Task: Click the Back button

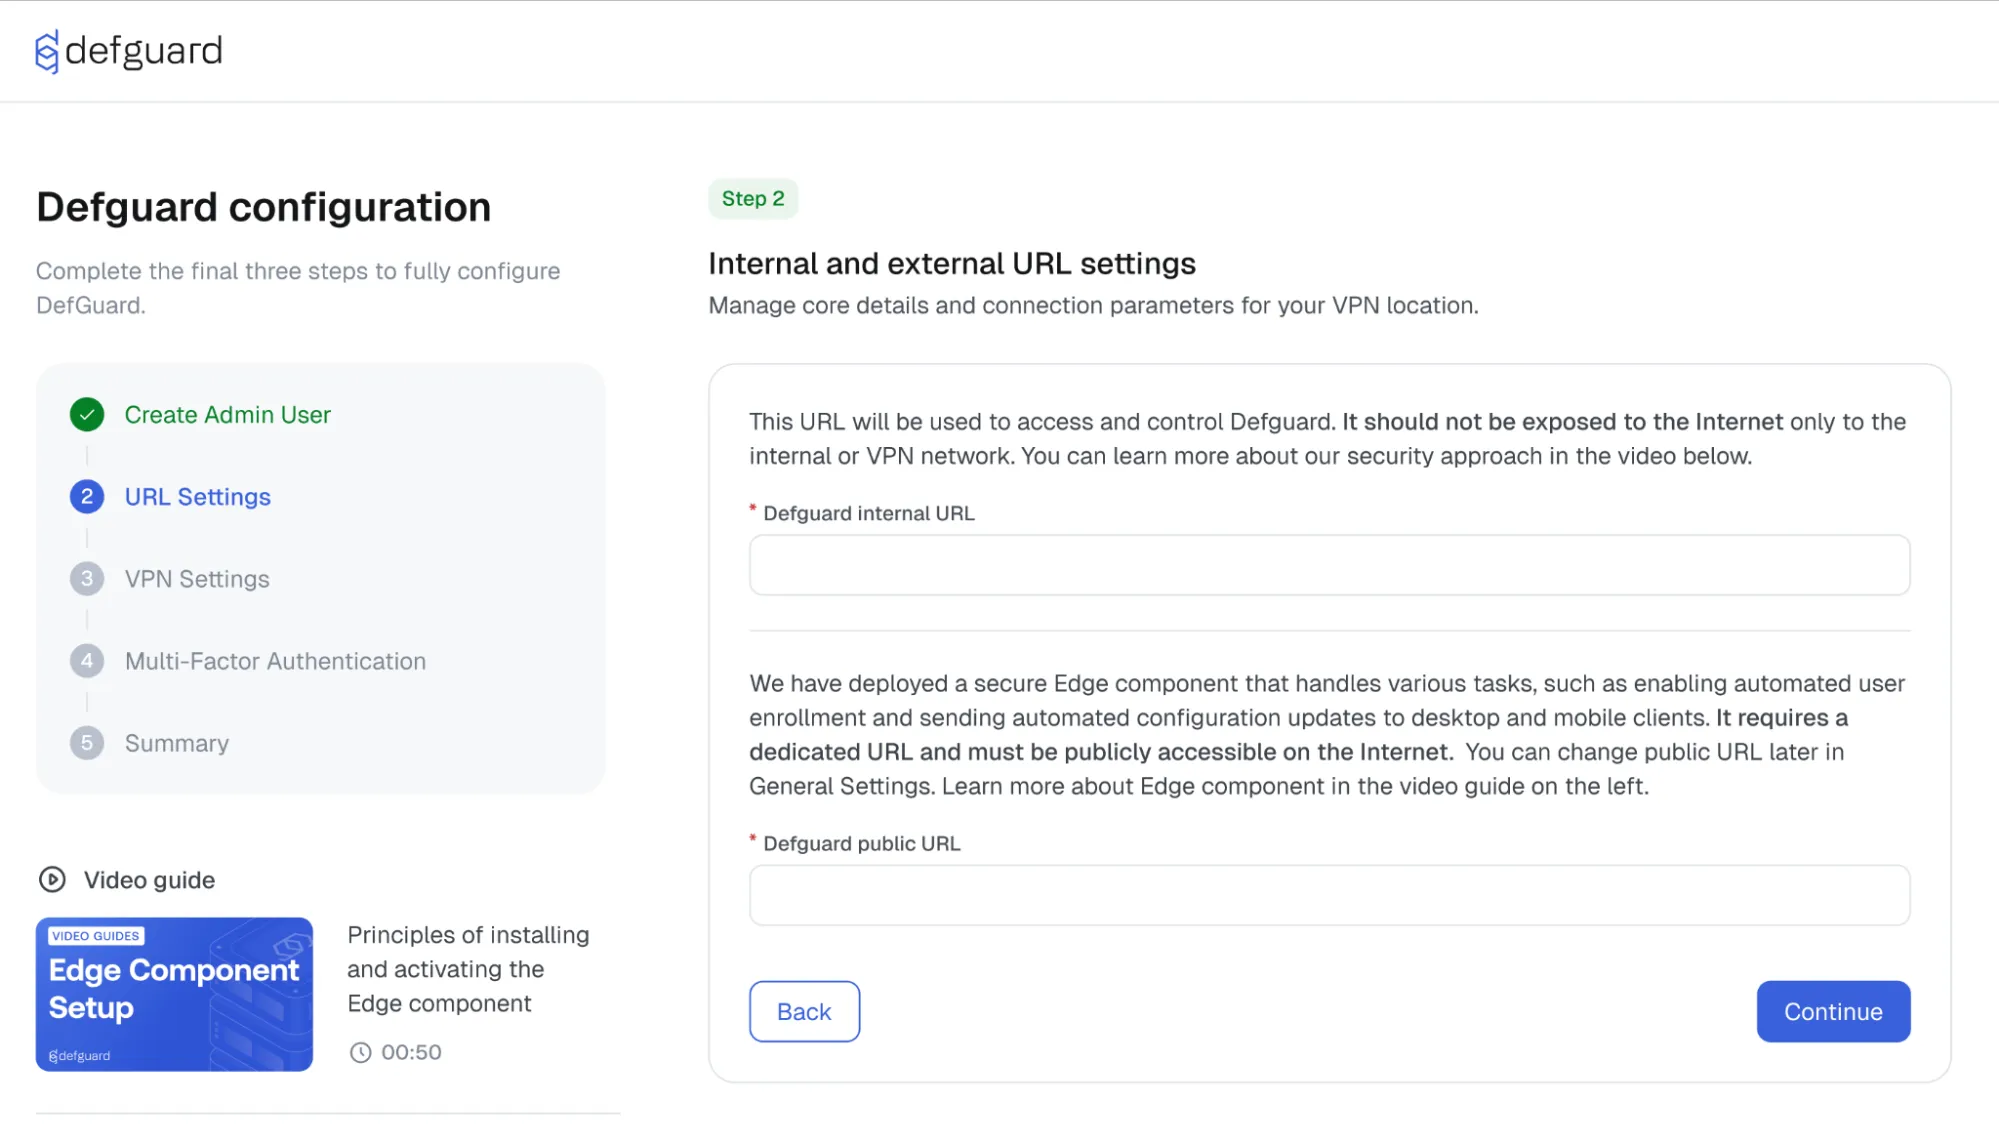Action: click(804, 1011)
